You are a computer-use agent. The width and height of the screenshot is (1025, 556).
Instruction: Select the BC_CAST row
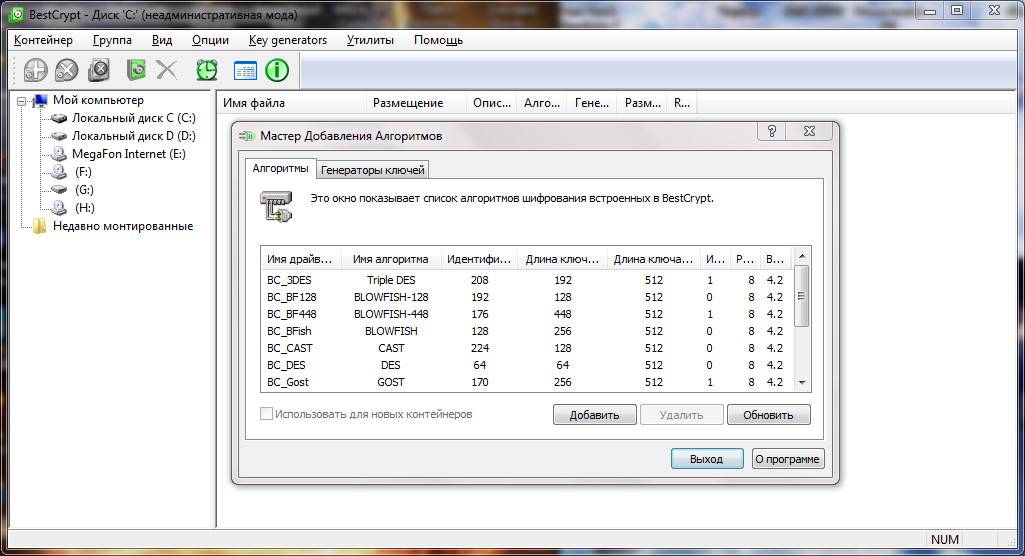pos(527,348)
